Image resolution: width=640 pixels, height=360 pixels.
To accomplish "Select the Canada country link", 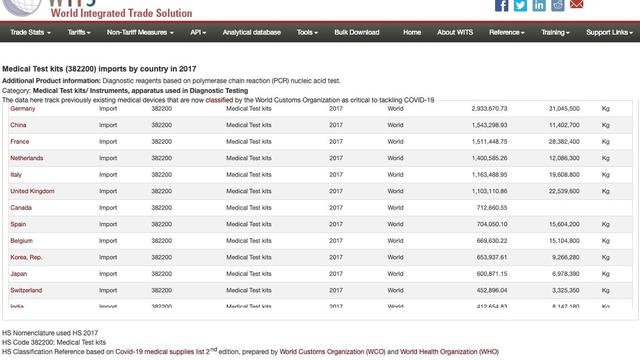I will pyautogui.click(x=21, y=208).
